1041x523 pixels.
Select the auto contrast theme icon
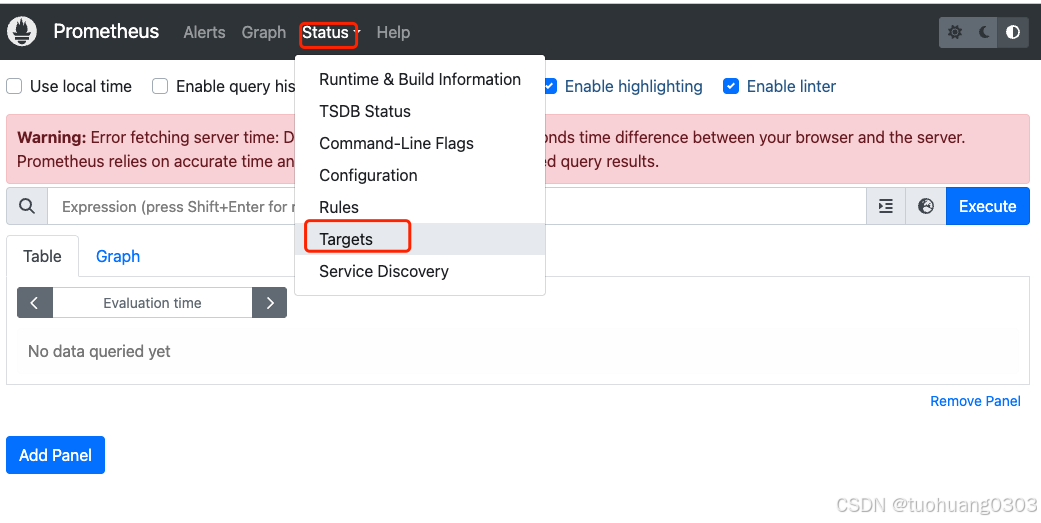(x=1012, y=32)
